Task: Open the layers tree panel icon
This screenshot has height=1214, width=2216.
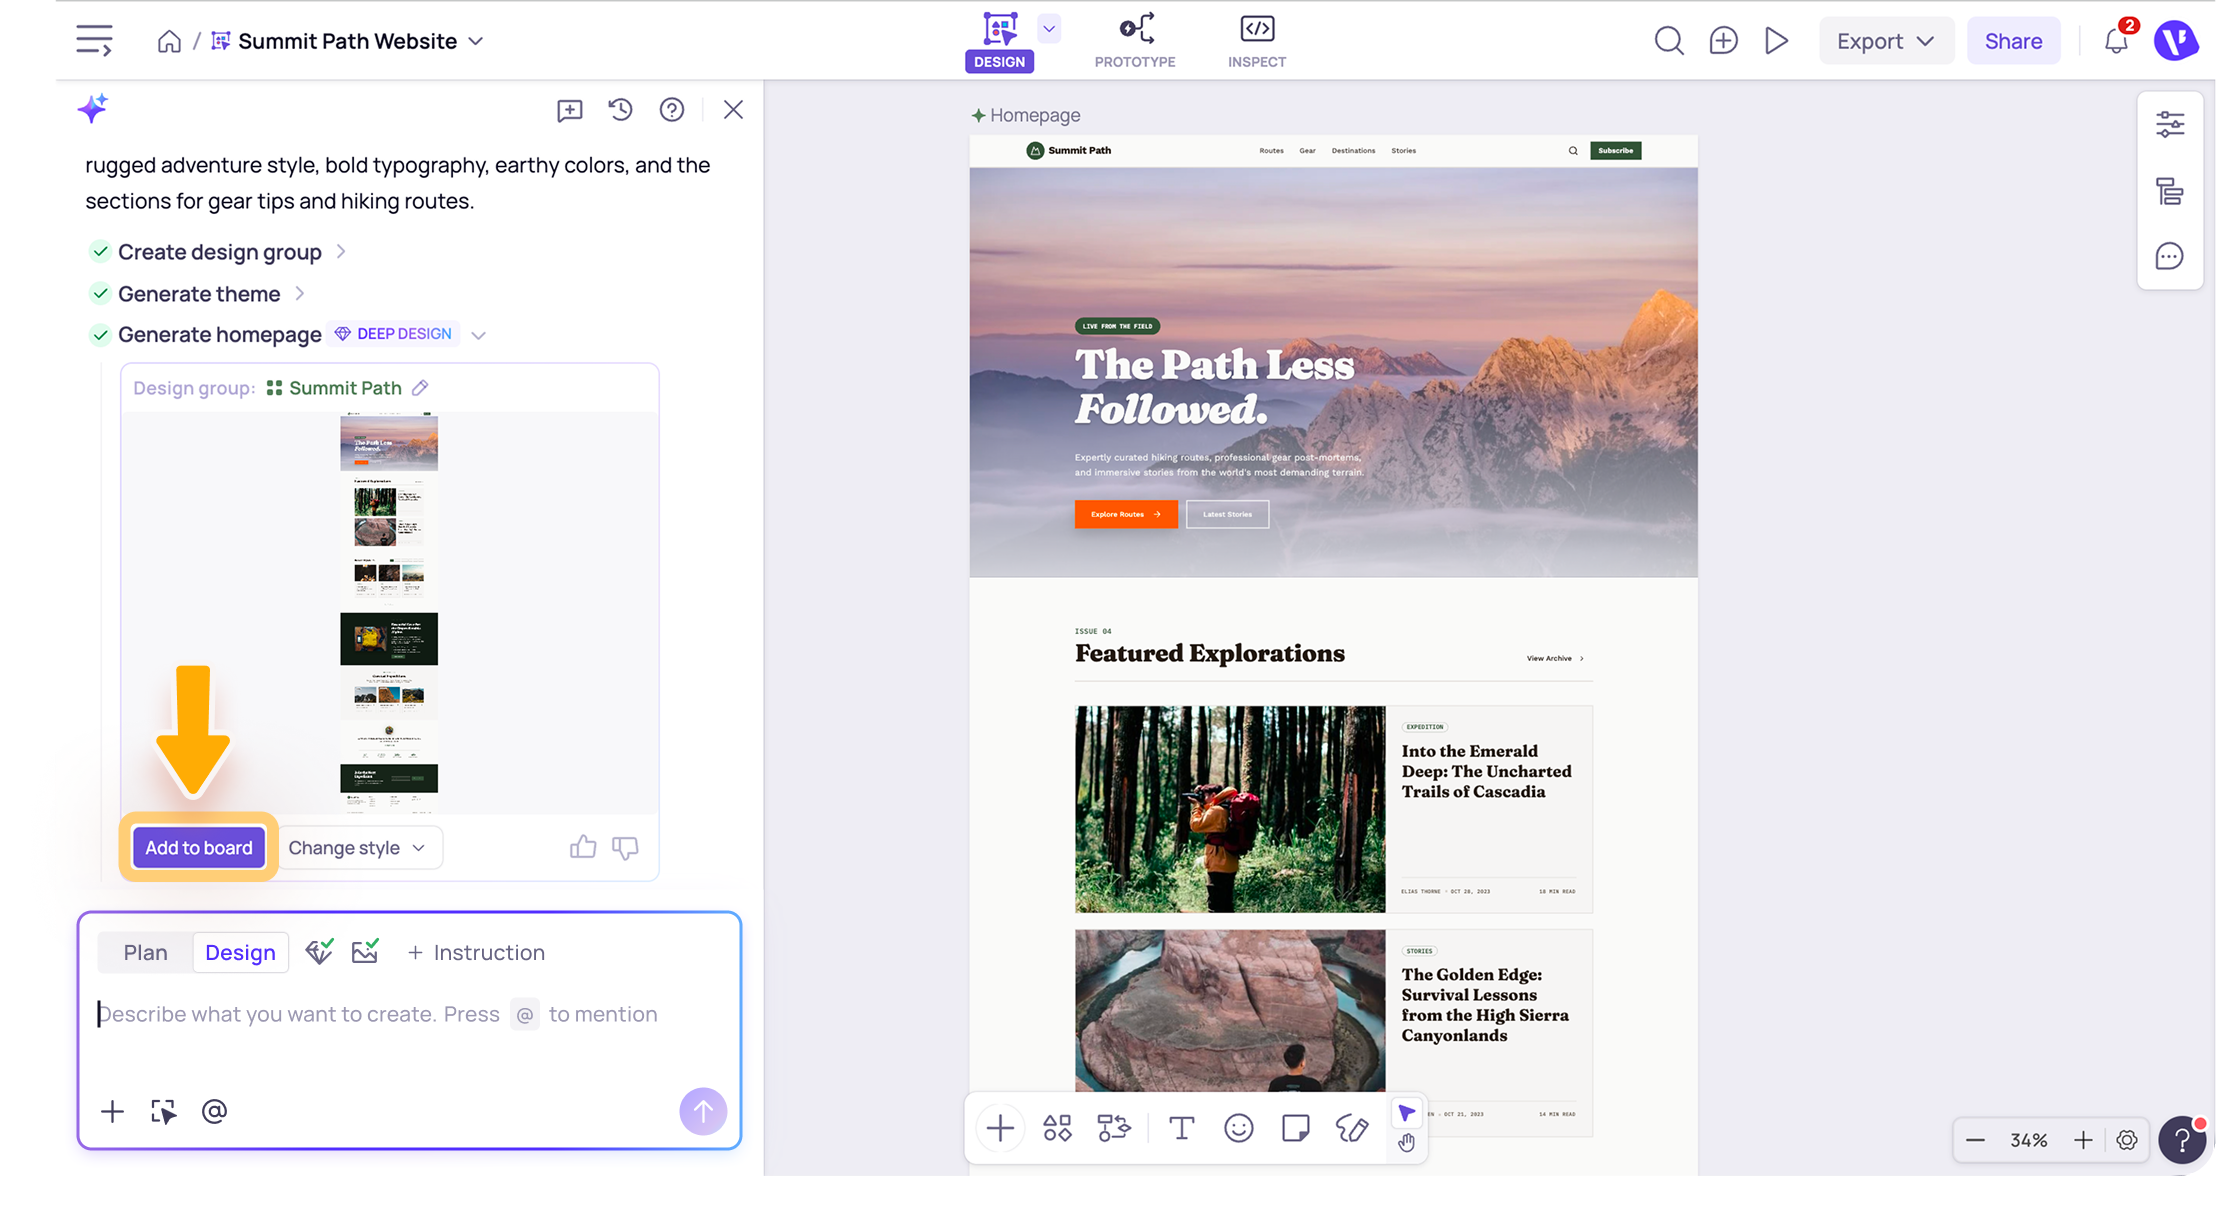Action: (x=2170, y=191)
